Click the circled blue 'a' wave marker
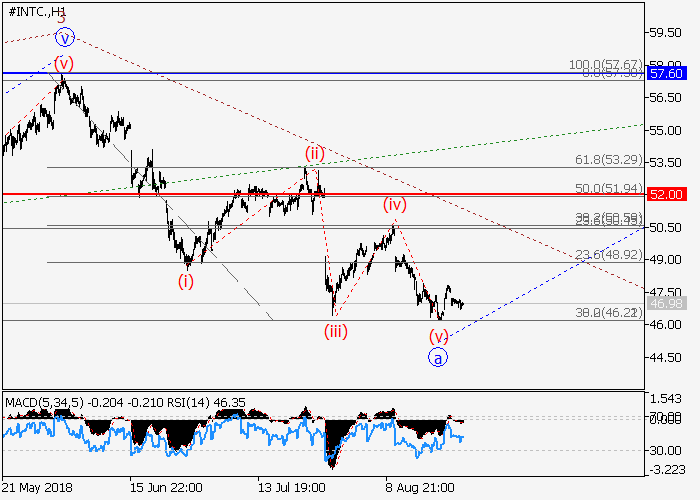700x500 pixels. pos(438,356)
